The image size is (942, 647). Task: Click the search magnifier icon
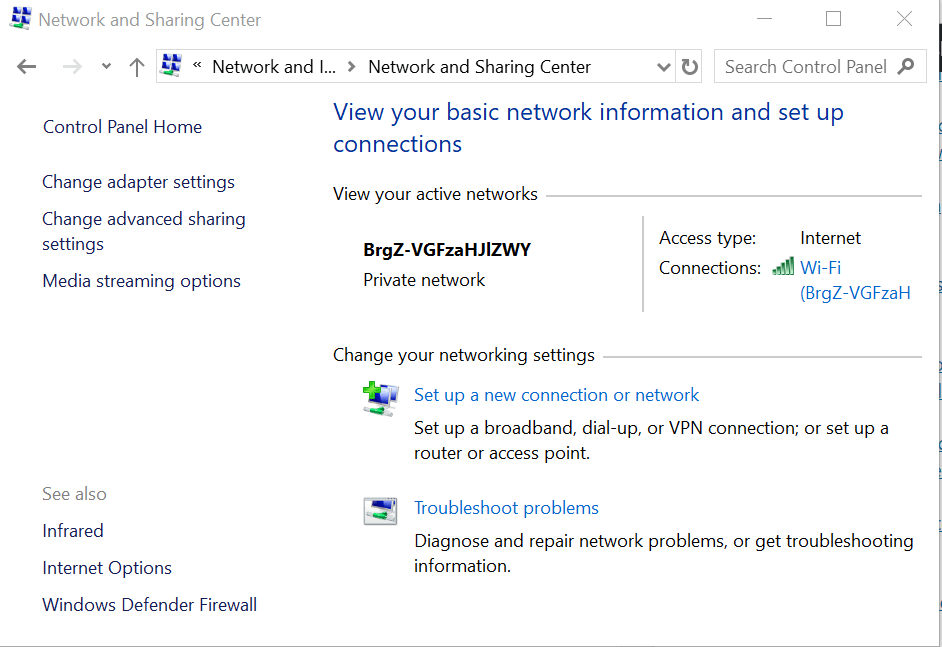coord(906,67)
